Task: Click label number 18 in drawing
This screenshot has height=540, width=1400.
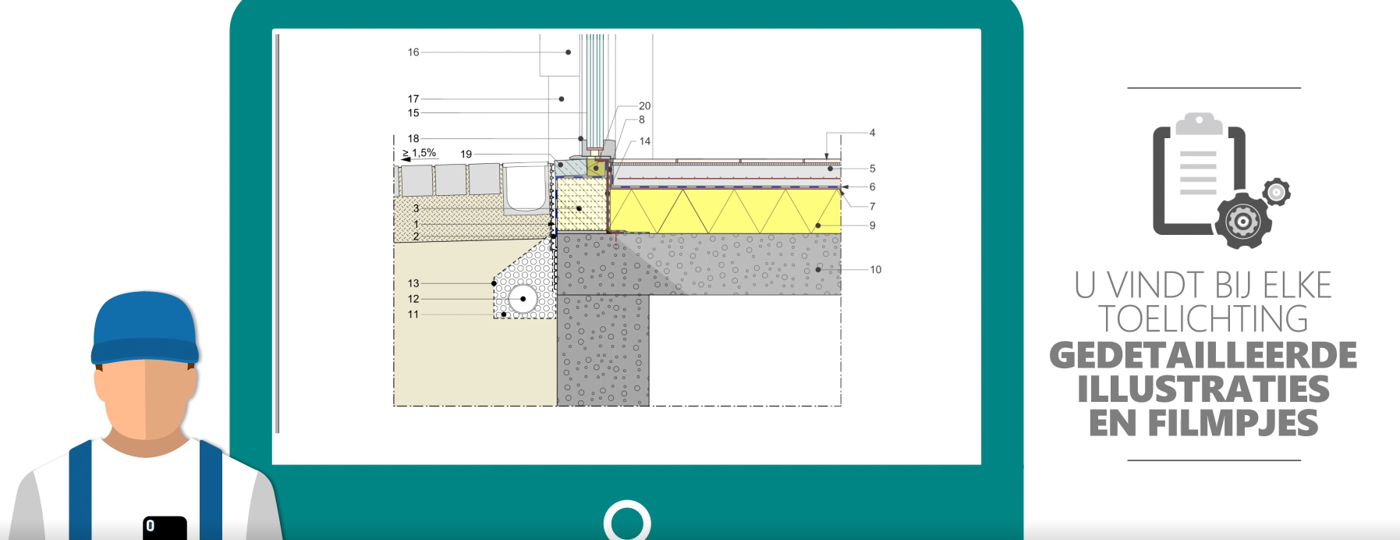Action: click(x=413, y=138)
